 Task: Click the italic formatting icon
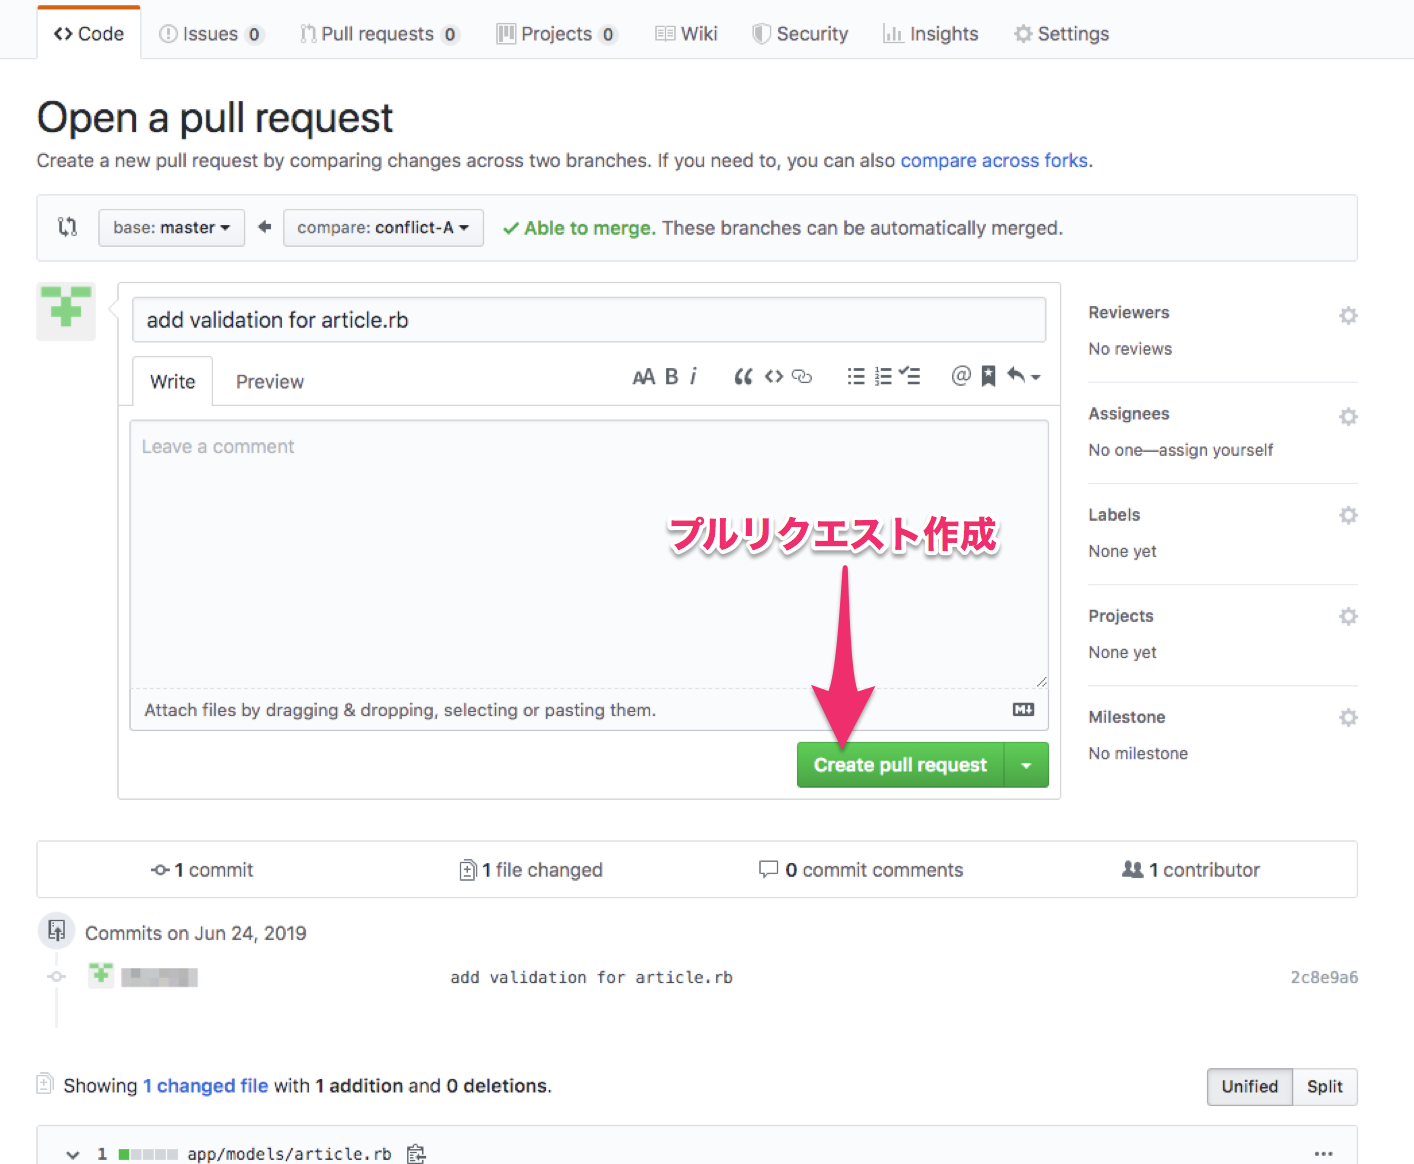click(x=693, y=377)
